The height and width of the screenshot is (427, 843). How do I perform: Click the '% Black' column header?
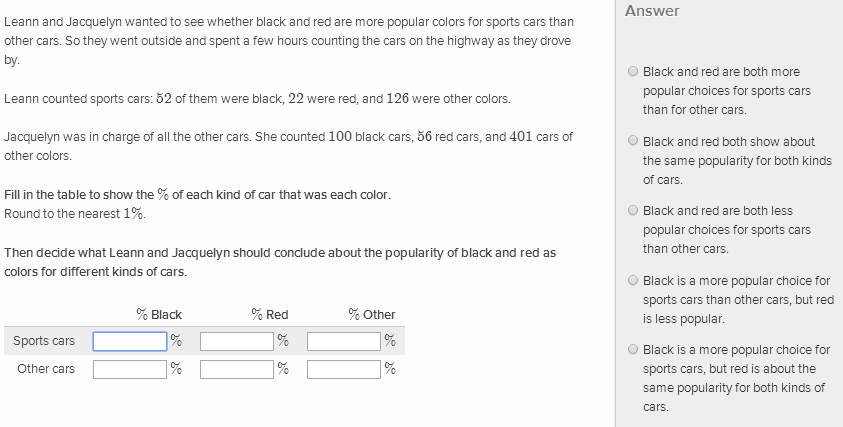(x=159, y=314)
